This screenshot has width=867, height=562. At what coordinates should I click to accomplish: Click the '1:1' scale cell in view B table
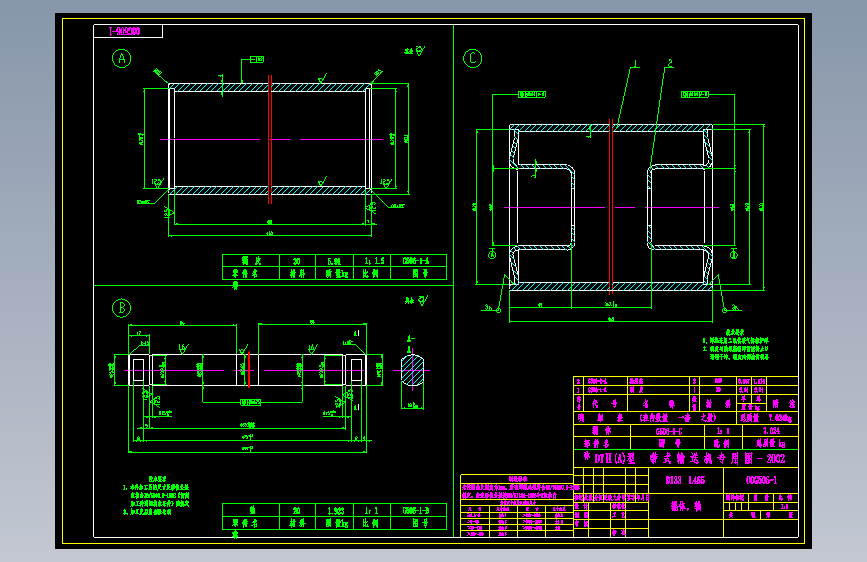click(372, 511)
